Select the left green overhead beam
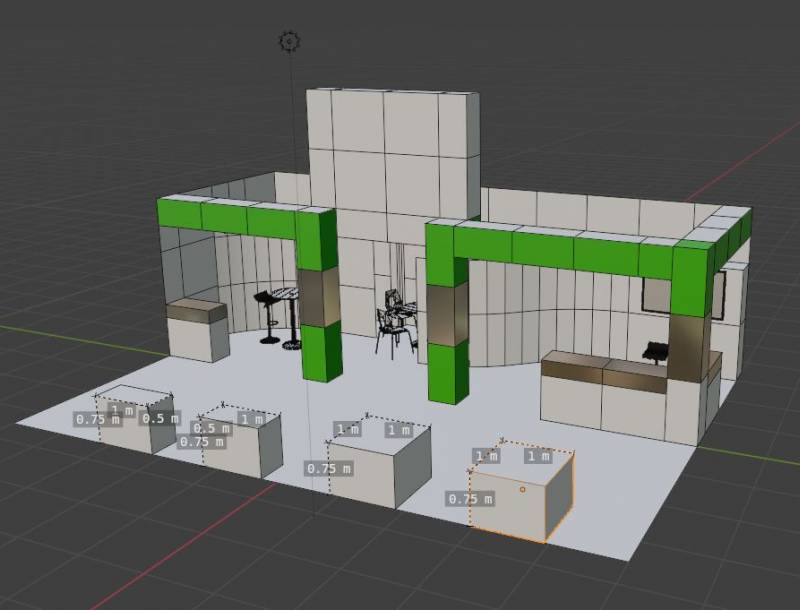Image resolution: width=800 pixels, height=610 pixels. coord(230,218)
